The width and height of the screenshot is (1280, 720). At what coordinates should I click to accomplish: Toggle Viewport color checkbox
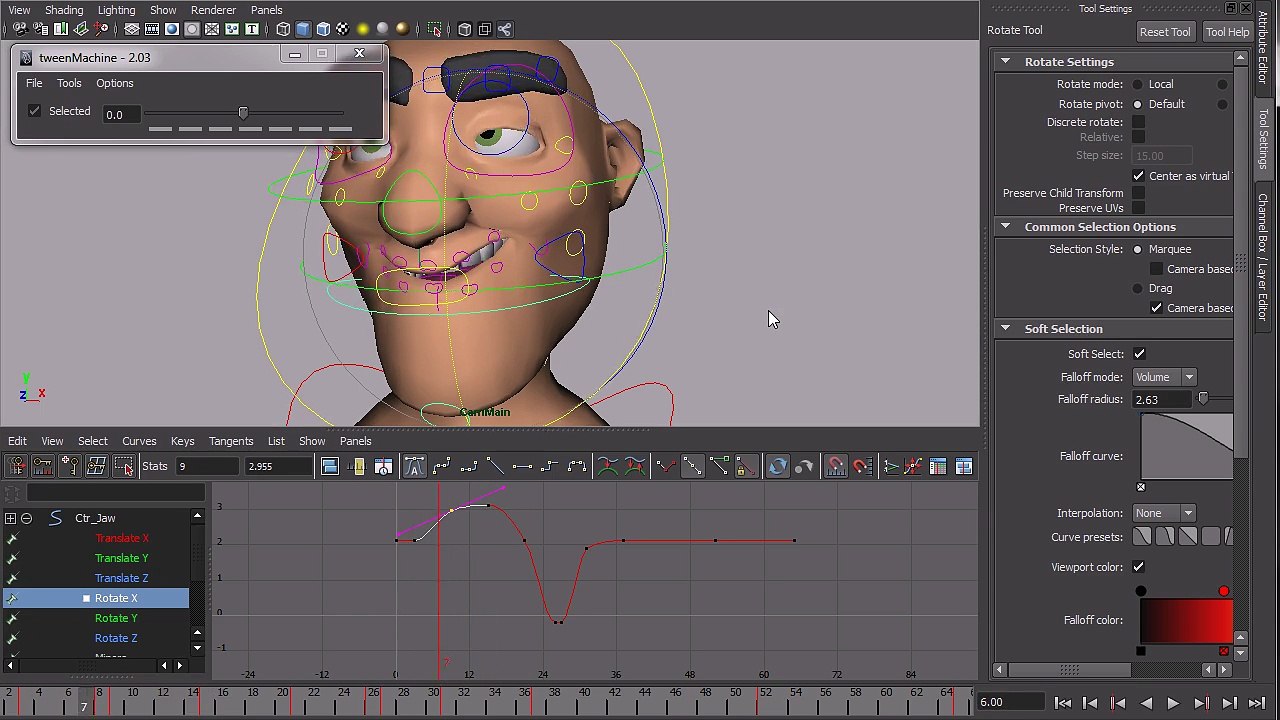tap(1139, 567)
